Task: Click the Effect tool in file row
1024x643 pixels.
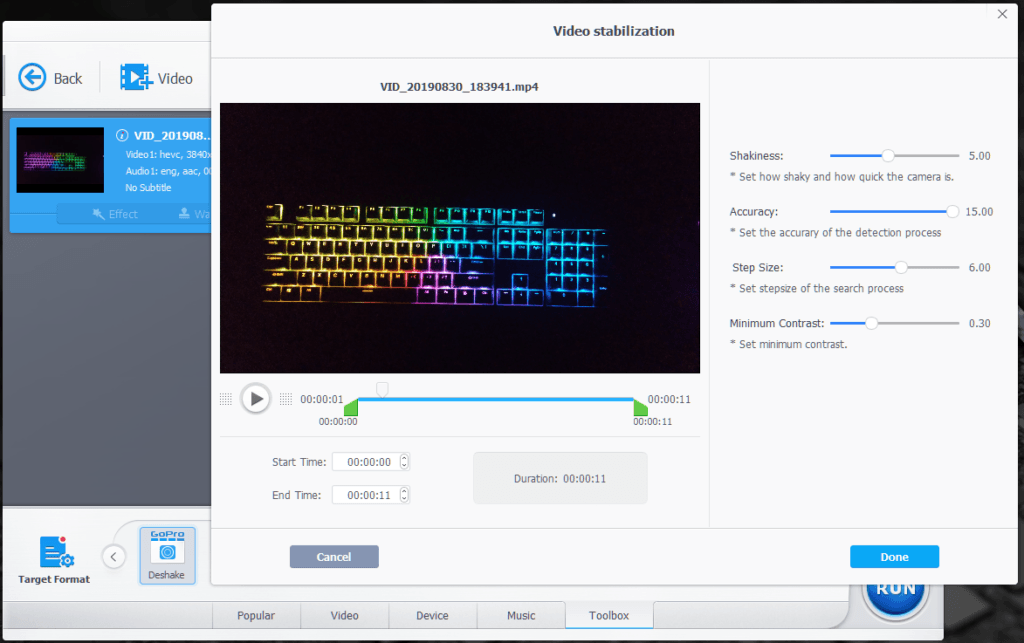Action: point(115,214)
